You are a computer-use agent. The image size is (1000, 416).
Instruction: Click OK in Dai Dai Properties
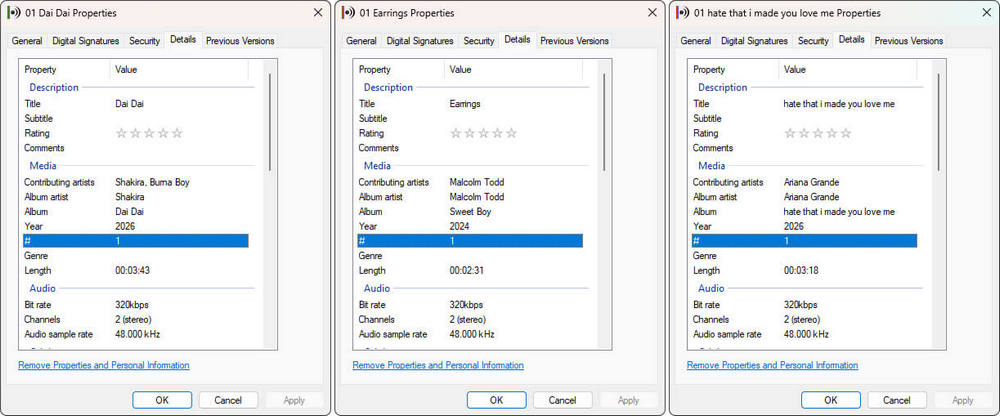tap(162, 400)
